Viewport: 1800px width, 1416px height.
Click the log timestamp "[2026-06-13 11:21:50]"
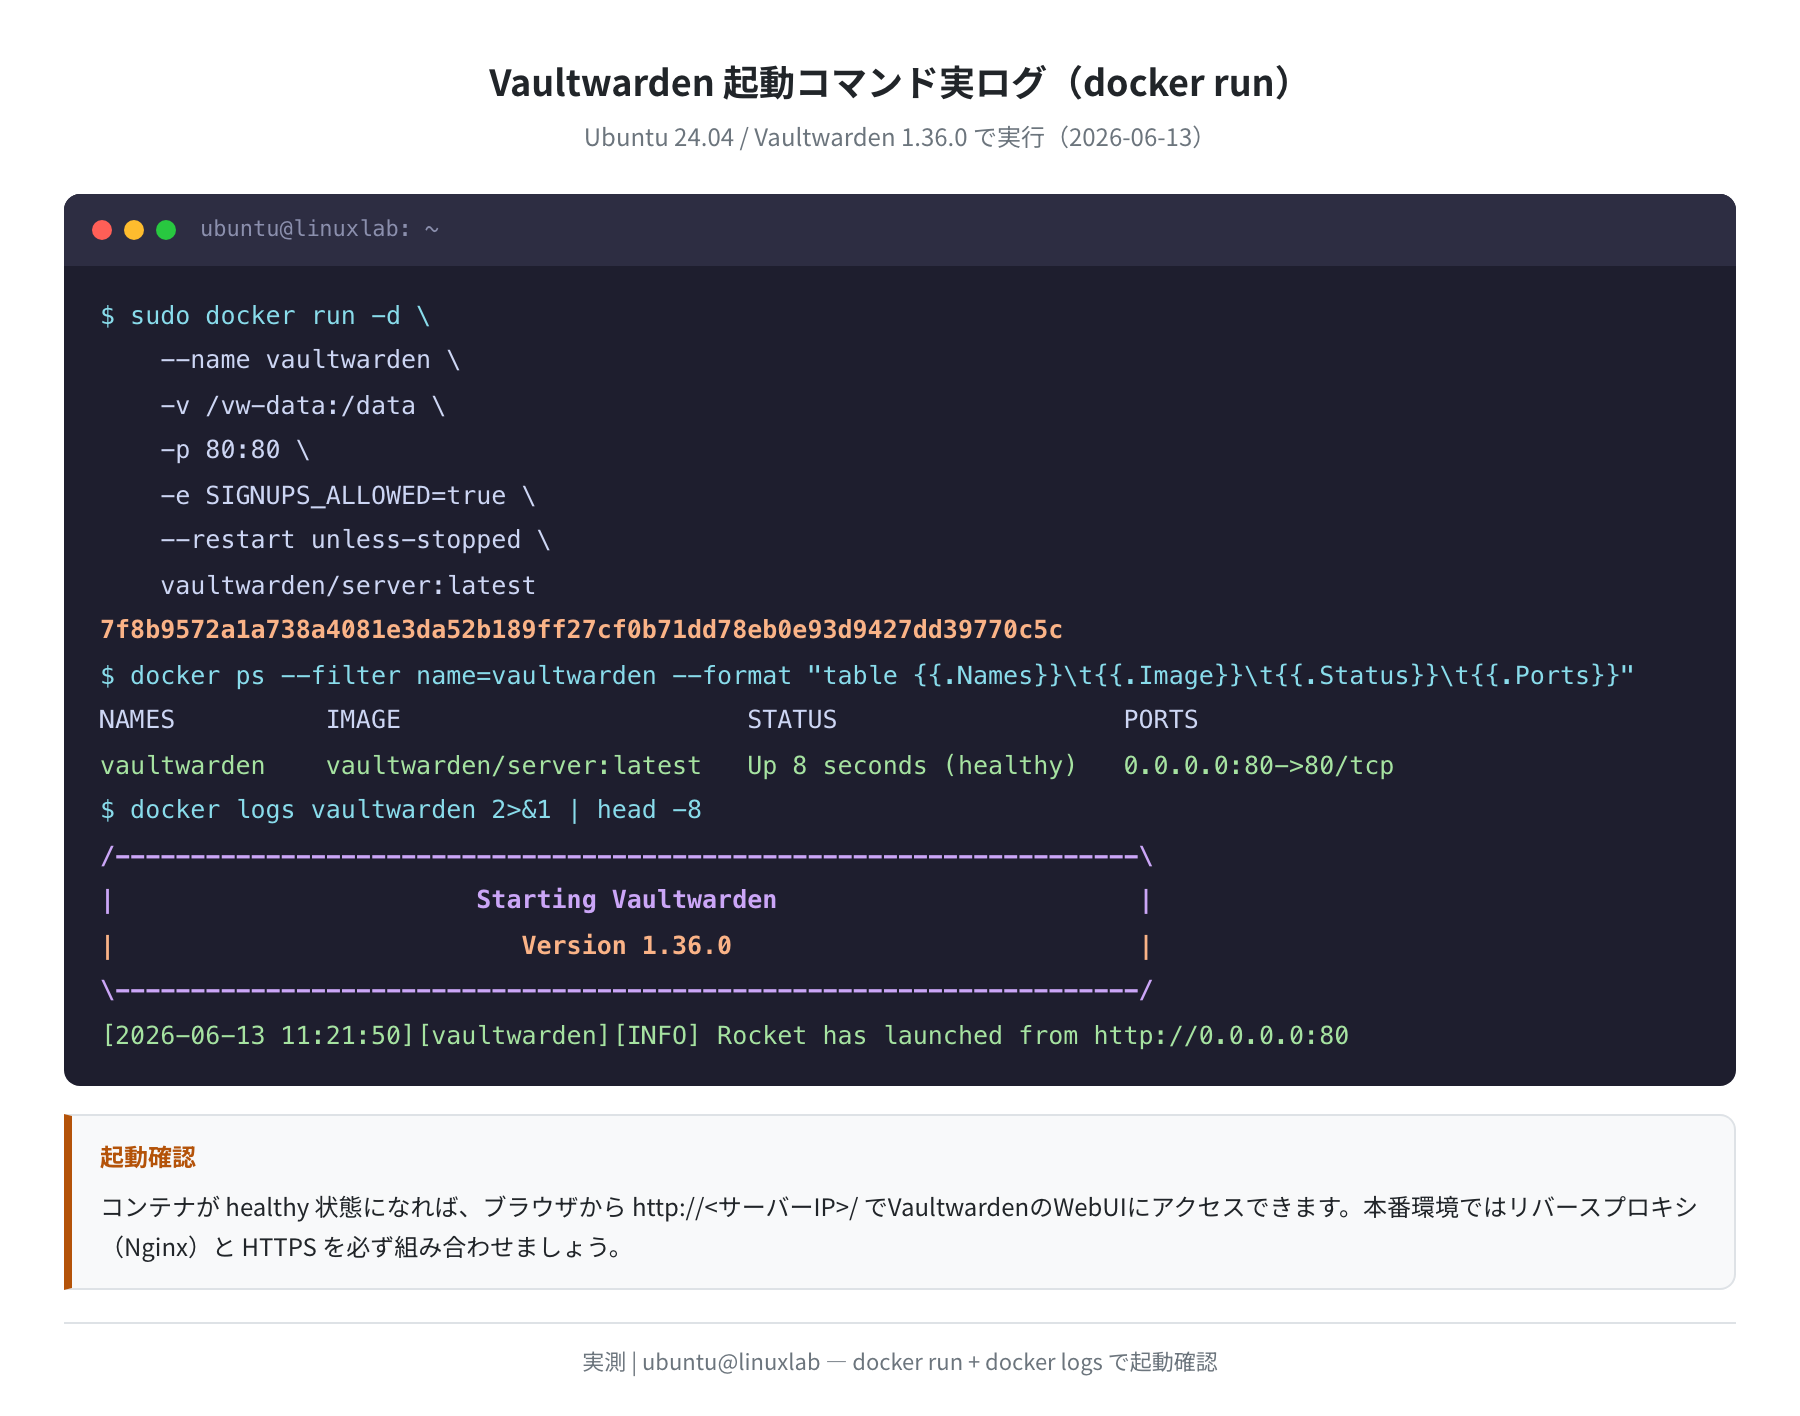258,1036
